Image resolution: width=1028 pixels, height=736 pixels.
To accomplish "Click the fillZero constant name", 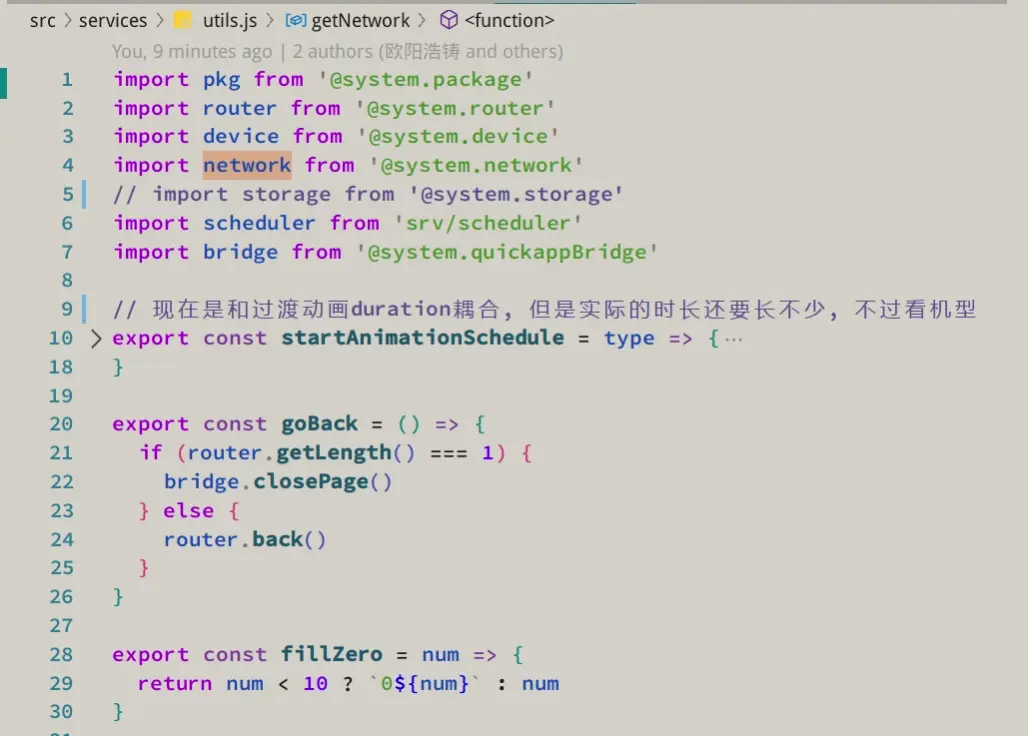I will tap(331, 655).
